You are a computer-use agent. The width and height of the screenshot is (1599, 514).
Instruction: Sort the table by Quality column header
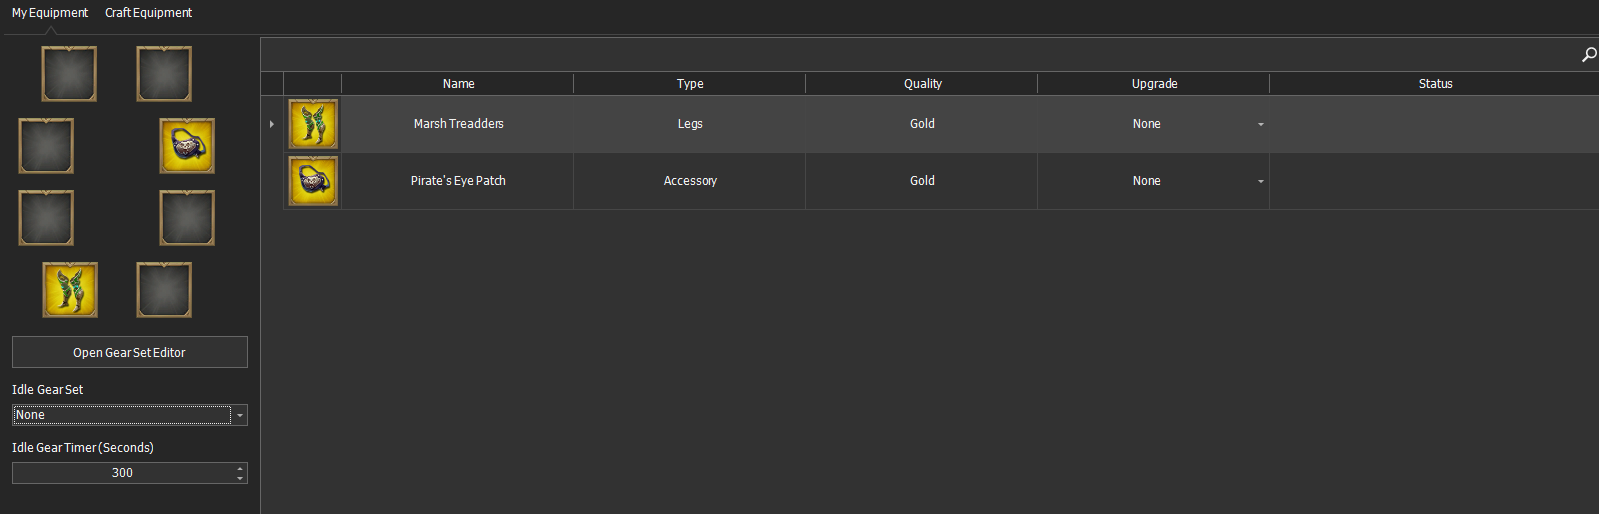[922, 84]
